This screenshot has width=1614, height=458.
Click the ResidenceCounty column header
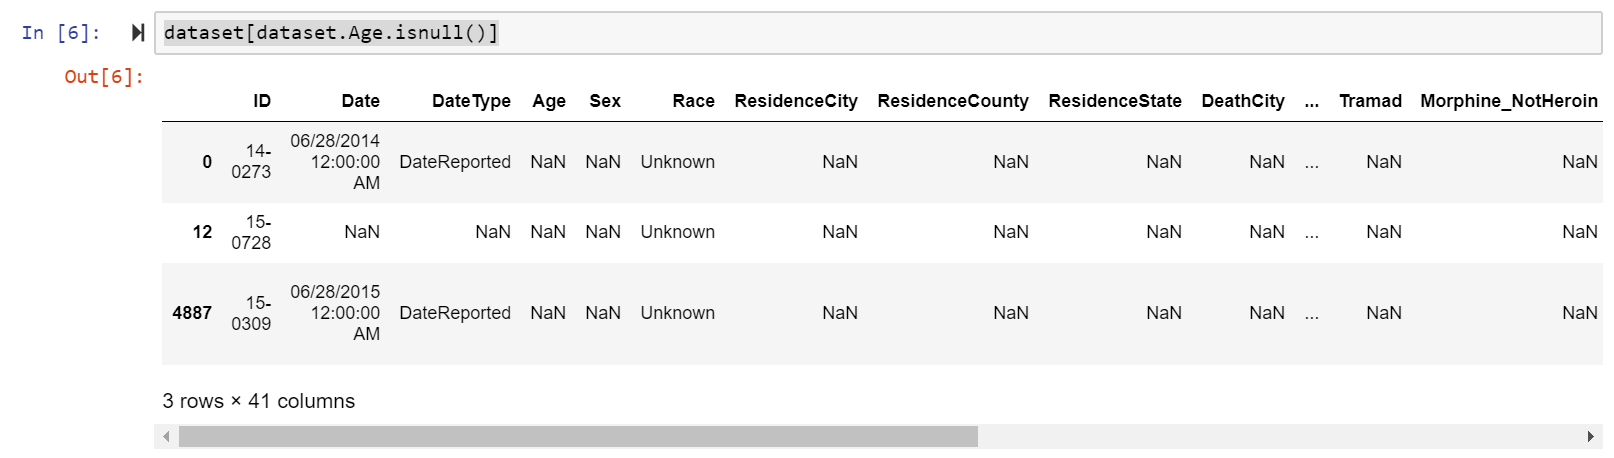(x=952, y=101)
